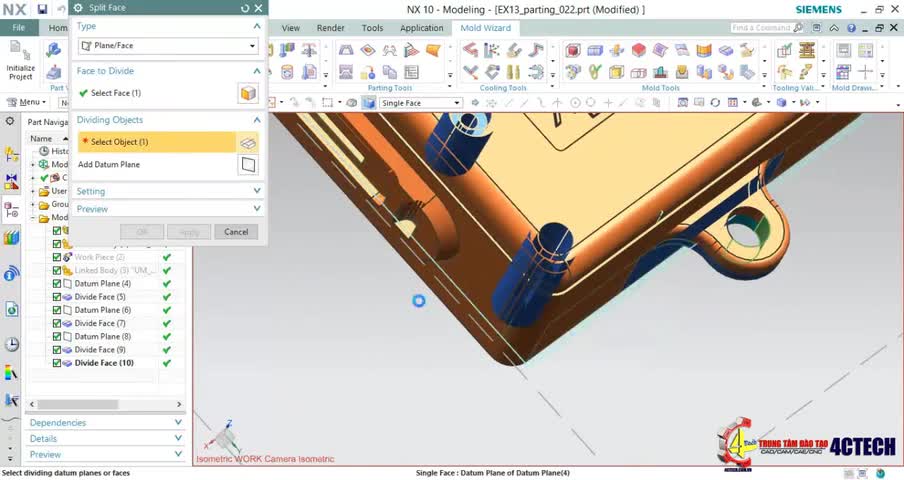The image size is (904, 480).
Task: Uncheck the Datum Plane (4) checkbox
Action: click(56, 284)
